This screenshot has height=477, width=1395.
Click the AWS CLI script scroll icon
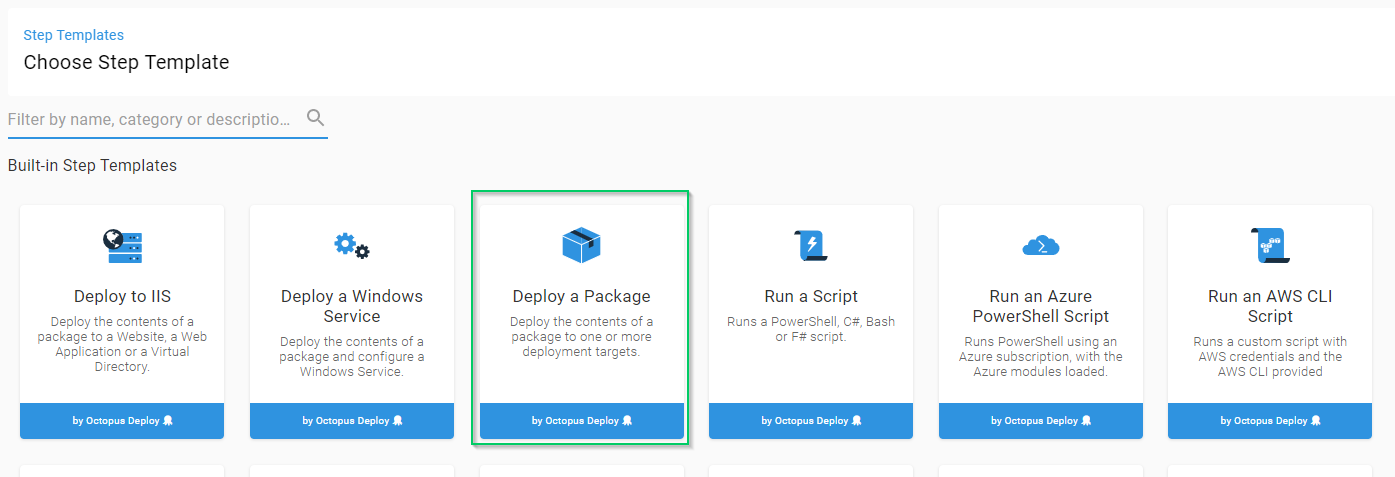pyautogui.click(x=1270, y=245)
